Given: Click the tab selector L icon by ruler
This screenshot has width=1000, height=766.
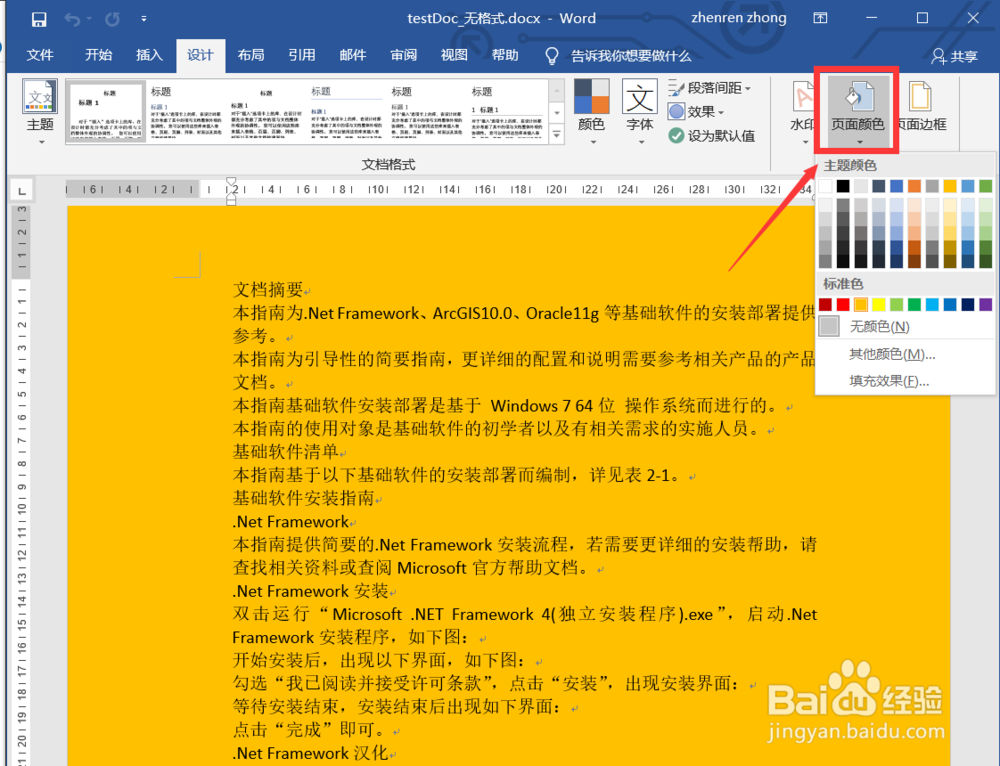Looking at the screenshot, I should [x=22, y=191].
